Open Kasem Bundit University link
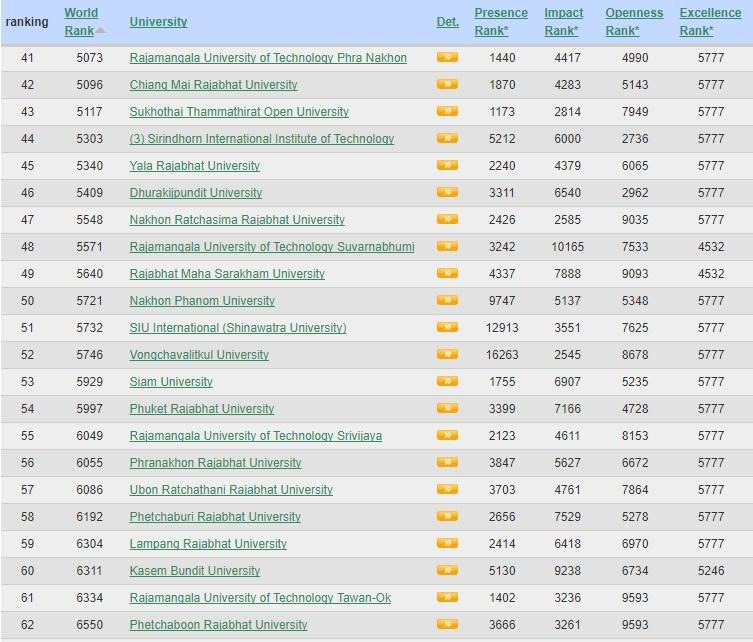The width and height of the screenshot is (753, 642). point(194,570)
